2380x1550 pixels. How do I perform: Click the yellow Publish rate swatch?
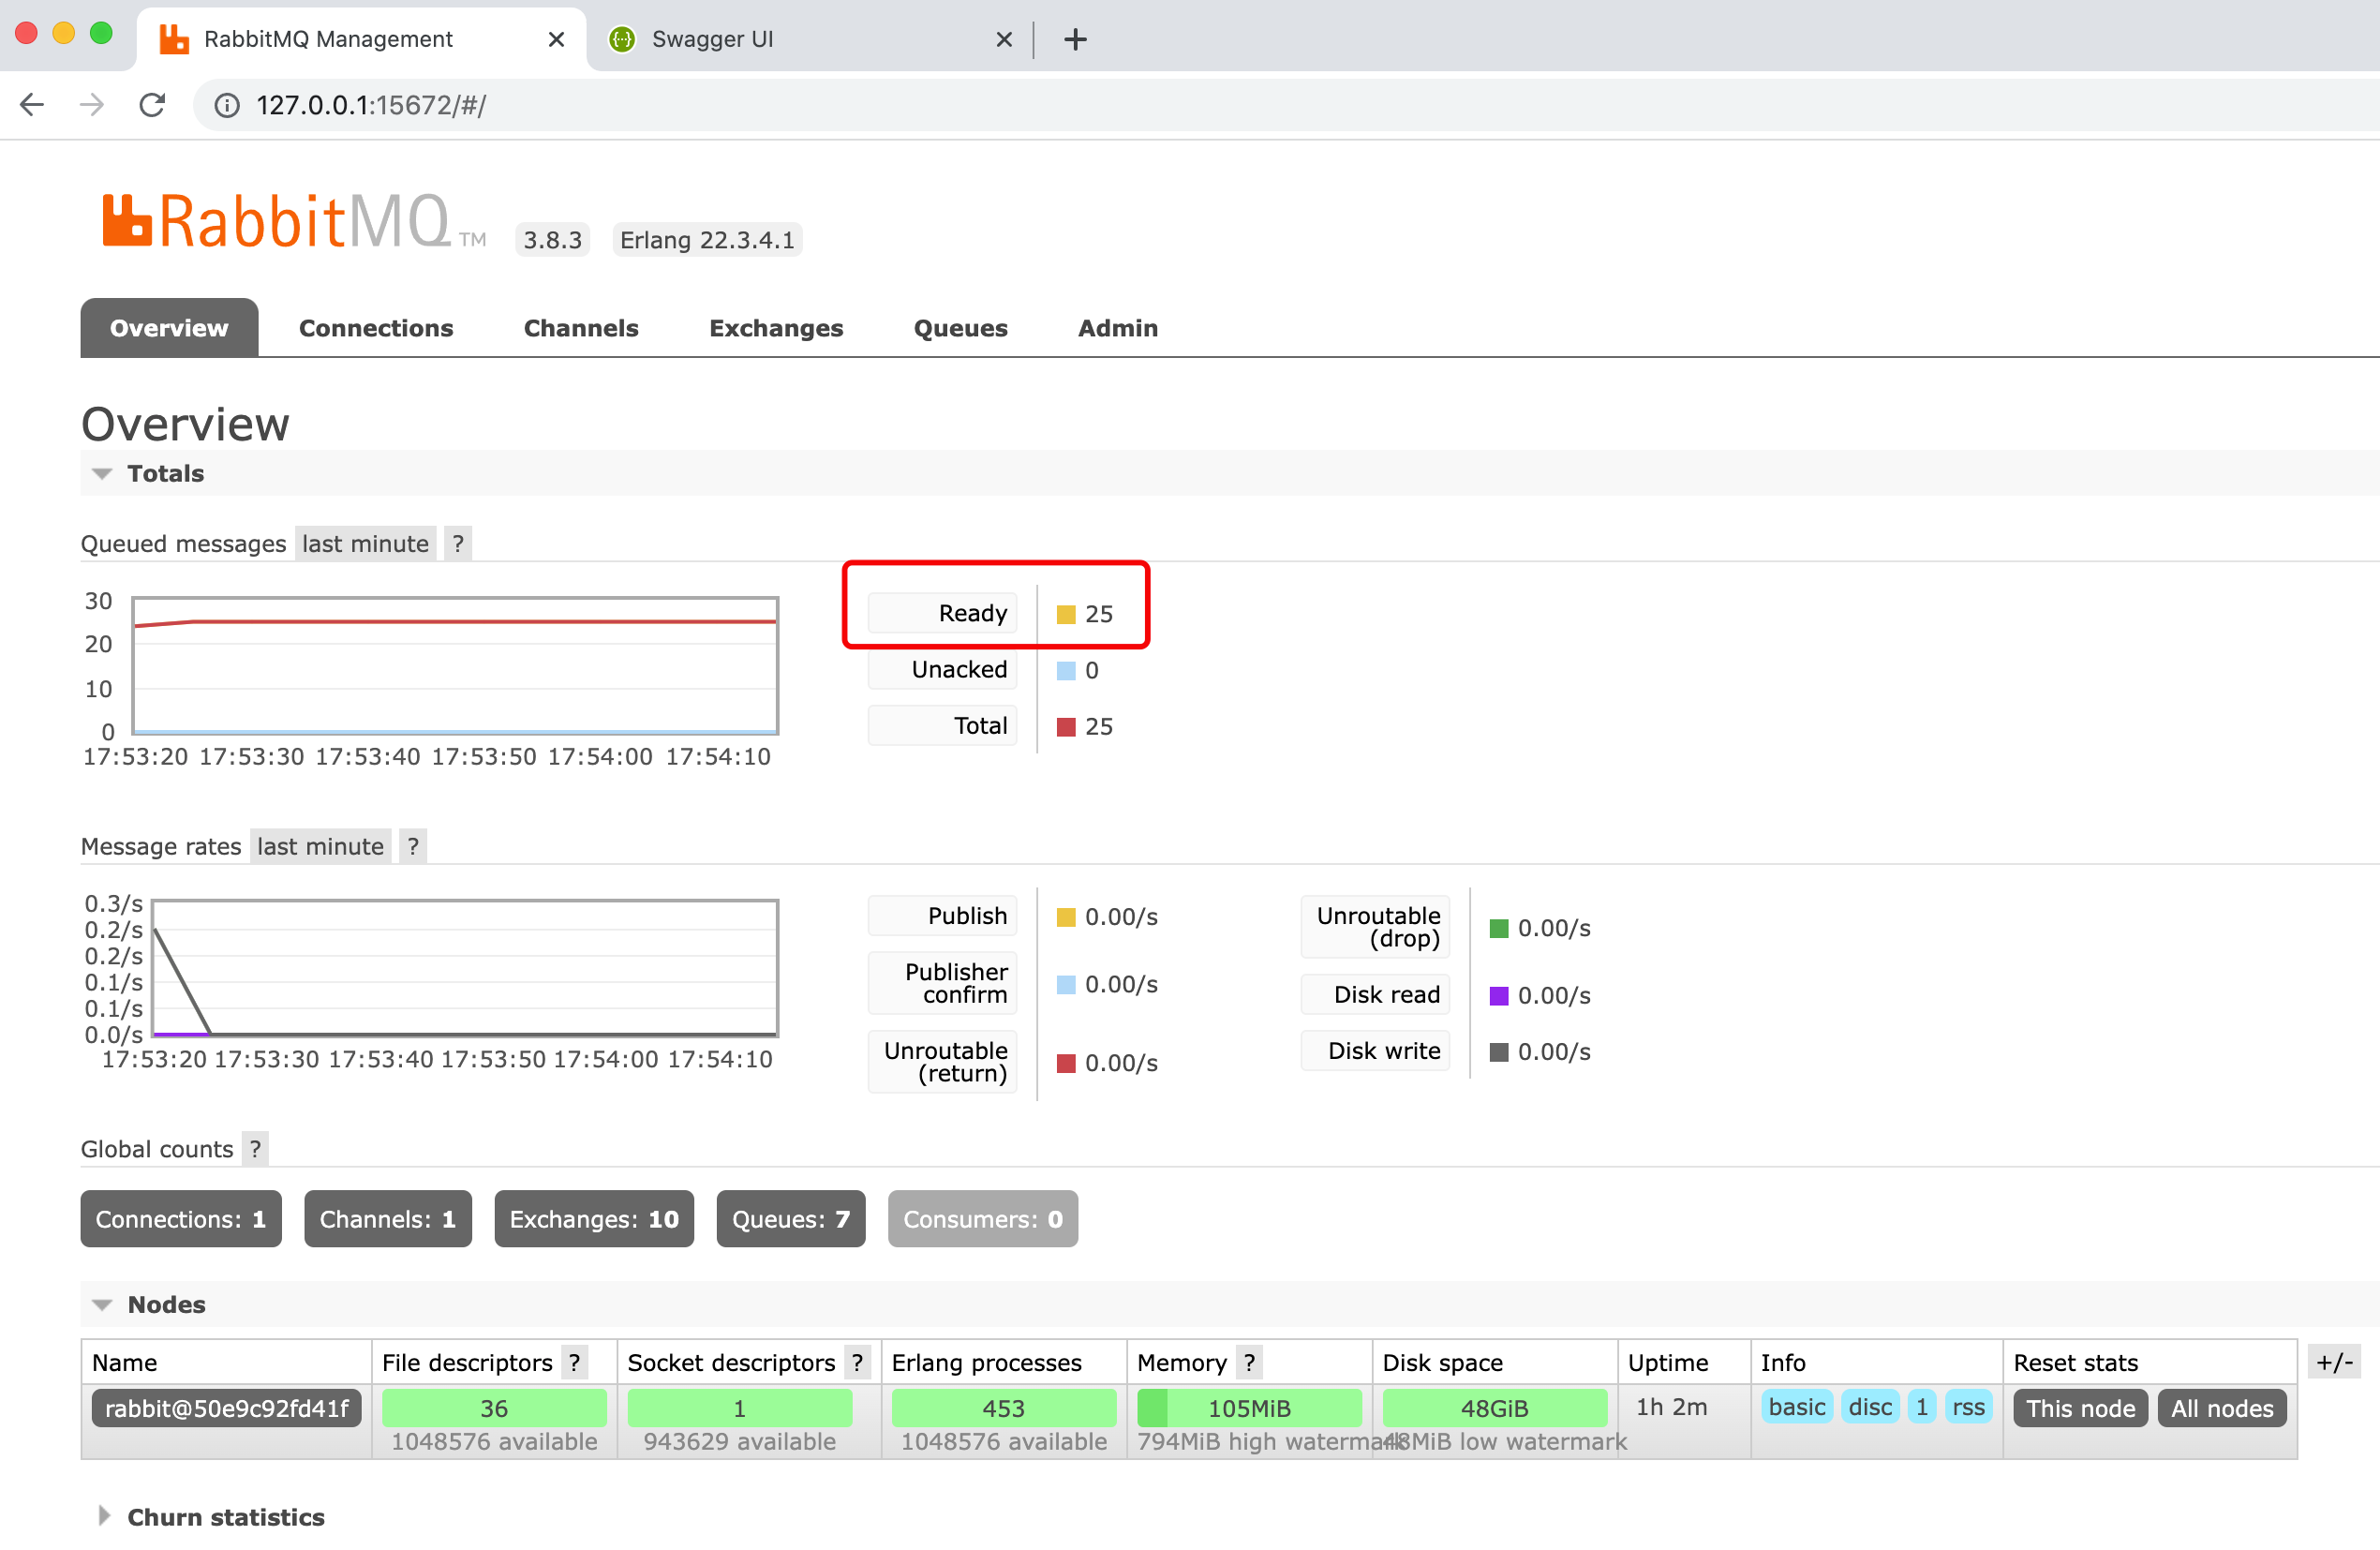click(x=1066, y=918)
